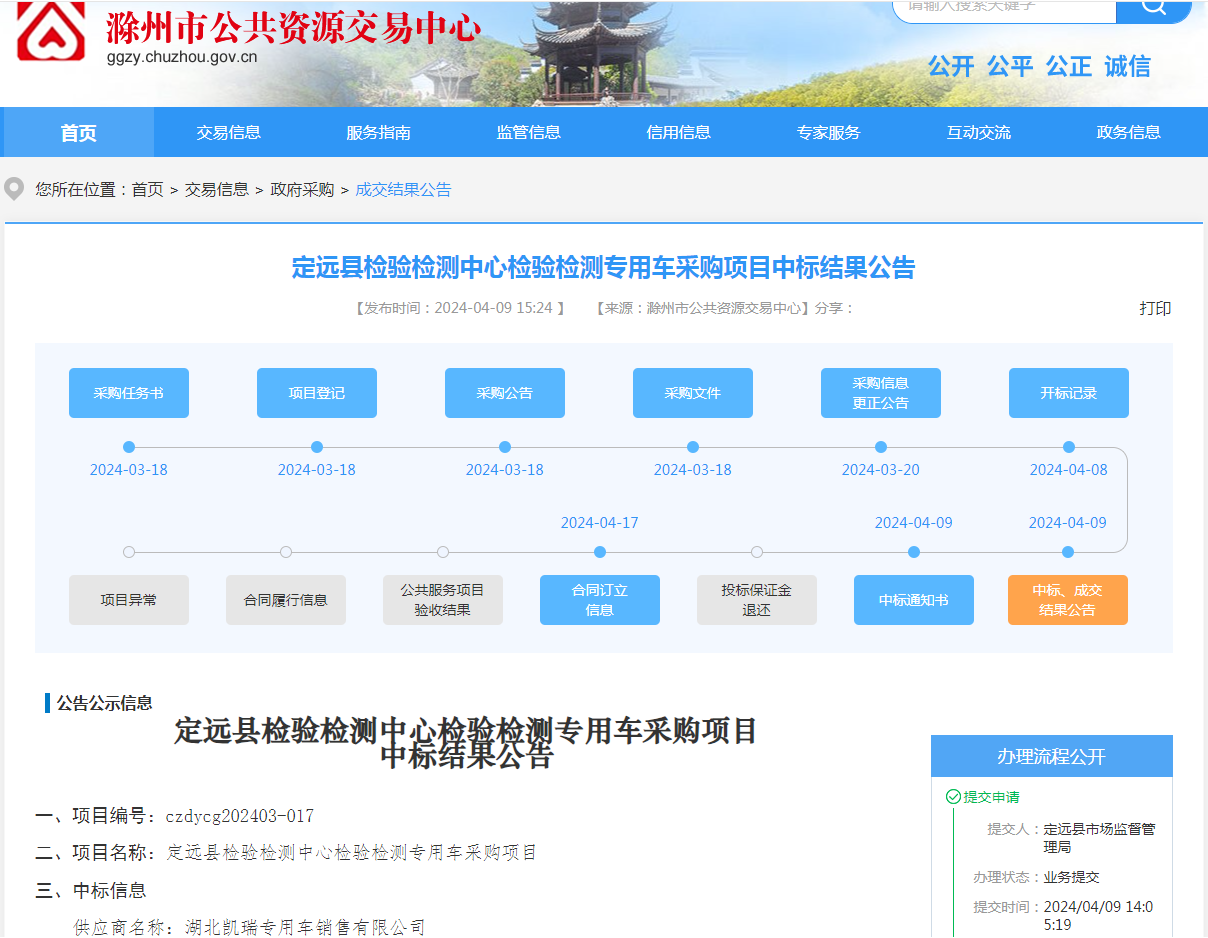Select the 合同订立信息 button
This screenshot has height=938, width=1208.
pos(600,600)
